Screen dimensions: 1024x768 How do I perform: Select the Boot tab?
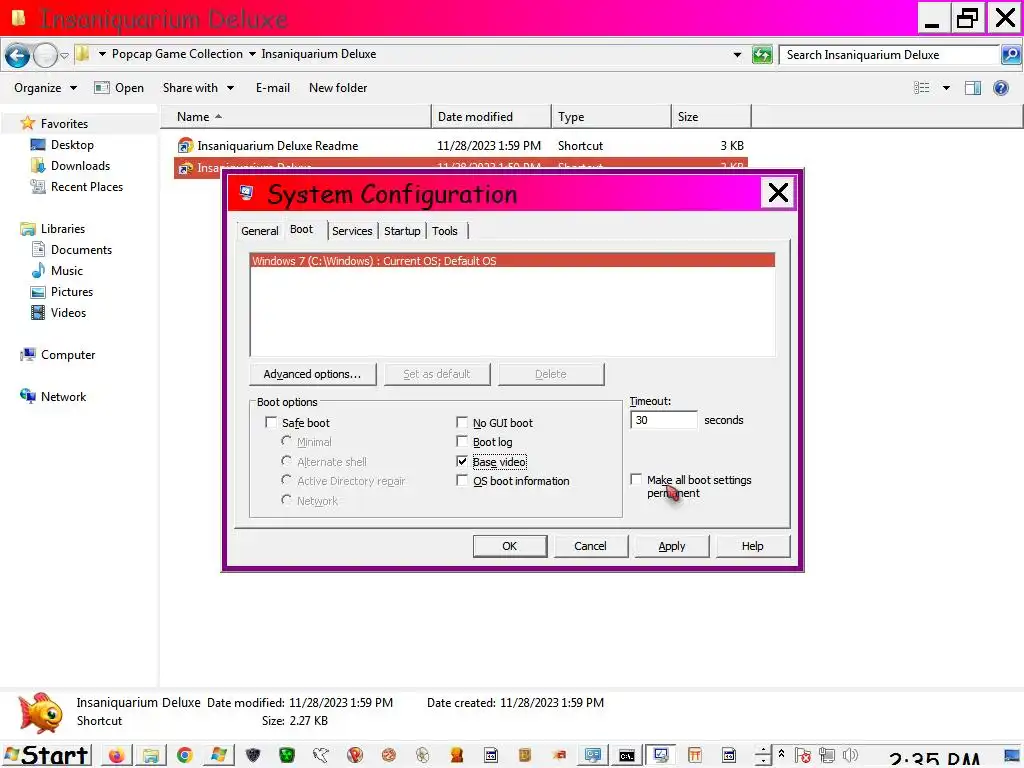(x=301, y=229)
